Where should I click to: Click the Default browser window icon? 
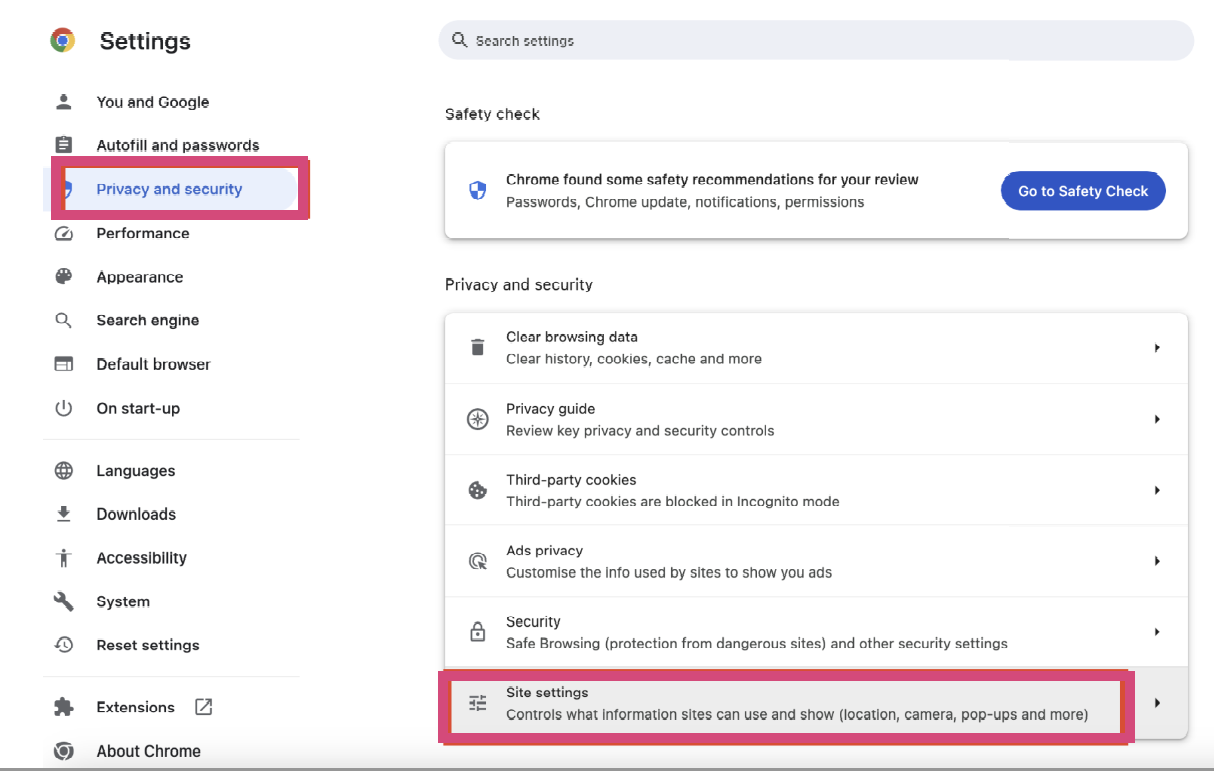tap(64, 364)
